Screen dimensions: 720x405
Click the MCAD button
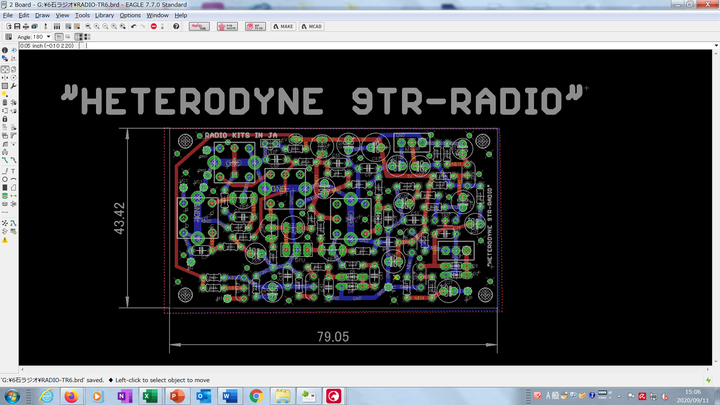tap(312, 26)
